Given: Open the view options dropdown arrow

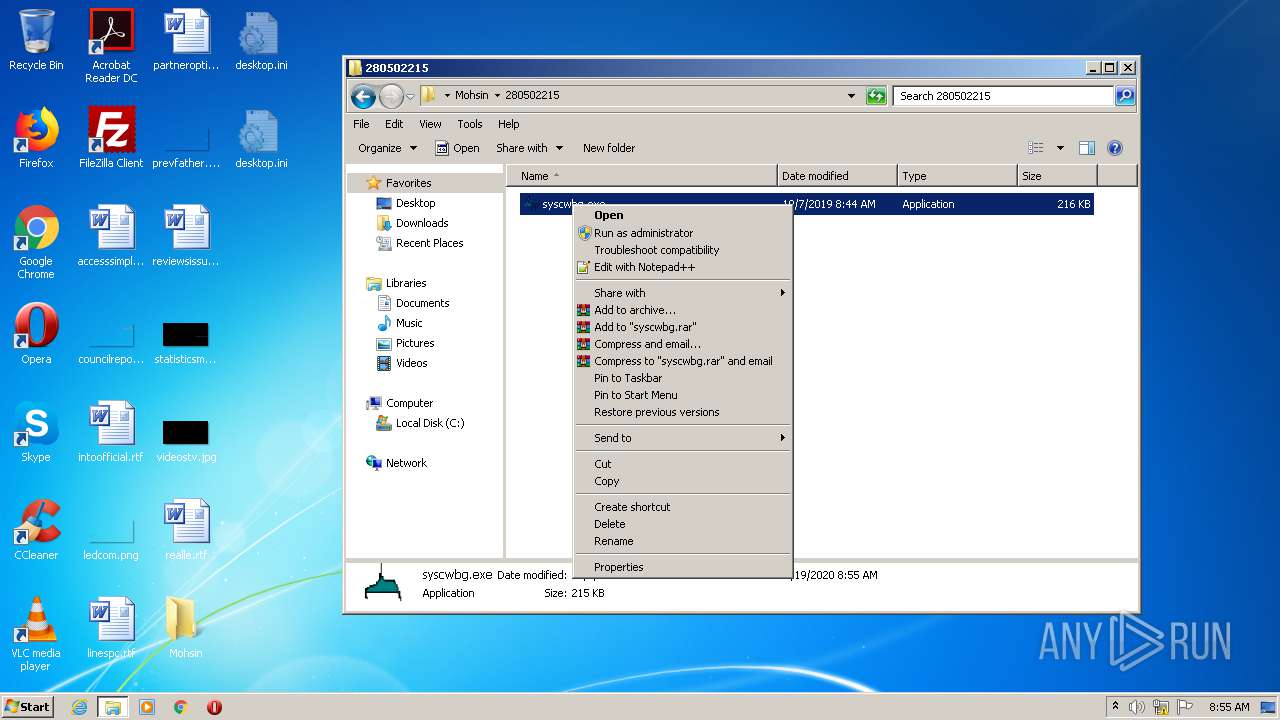Looking at the screenshot, I should (1060, 148).
